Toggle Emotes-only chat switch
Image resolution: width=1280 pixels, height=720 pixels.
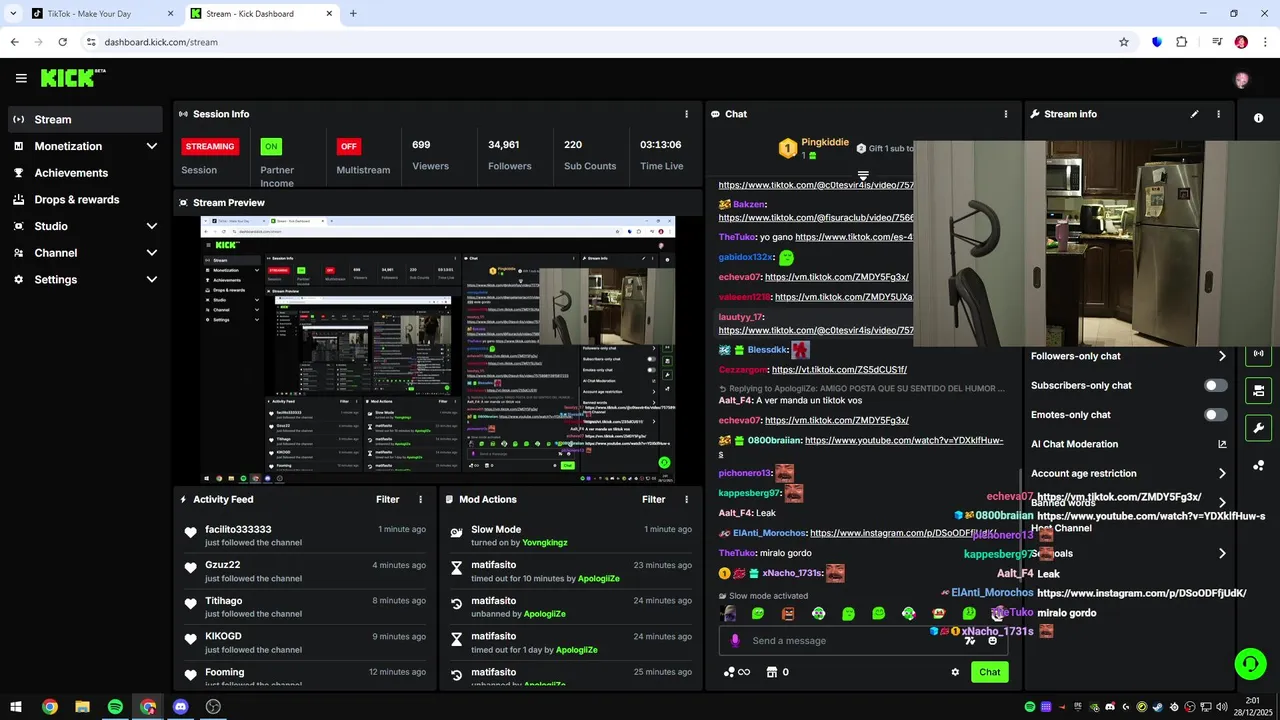click(x=1216, y=415)
